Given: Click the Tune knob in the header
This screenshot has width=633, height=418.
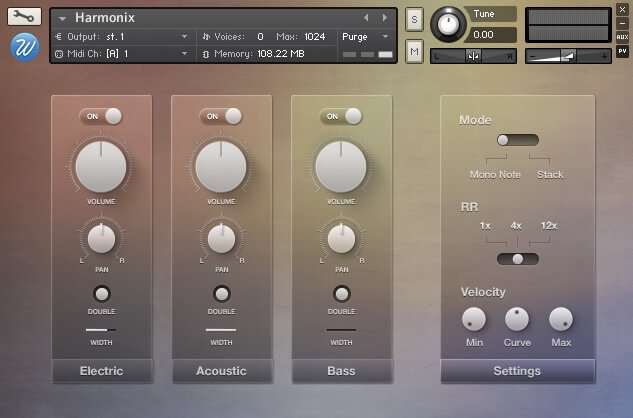Looking at the screenshot, I should 447,24.
